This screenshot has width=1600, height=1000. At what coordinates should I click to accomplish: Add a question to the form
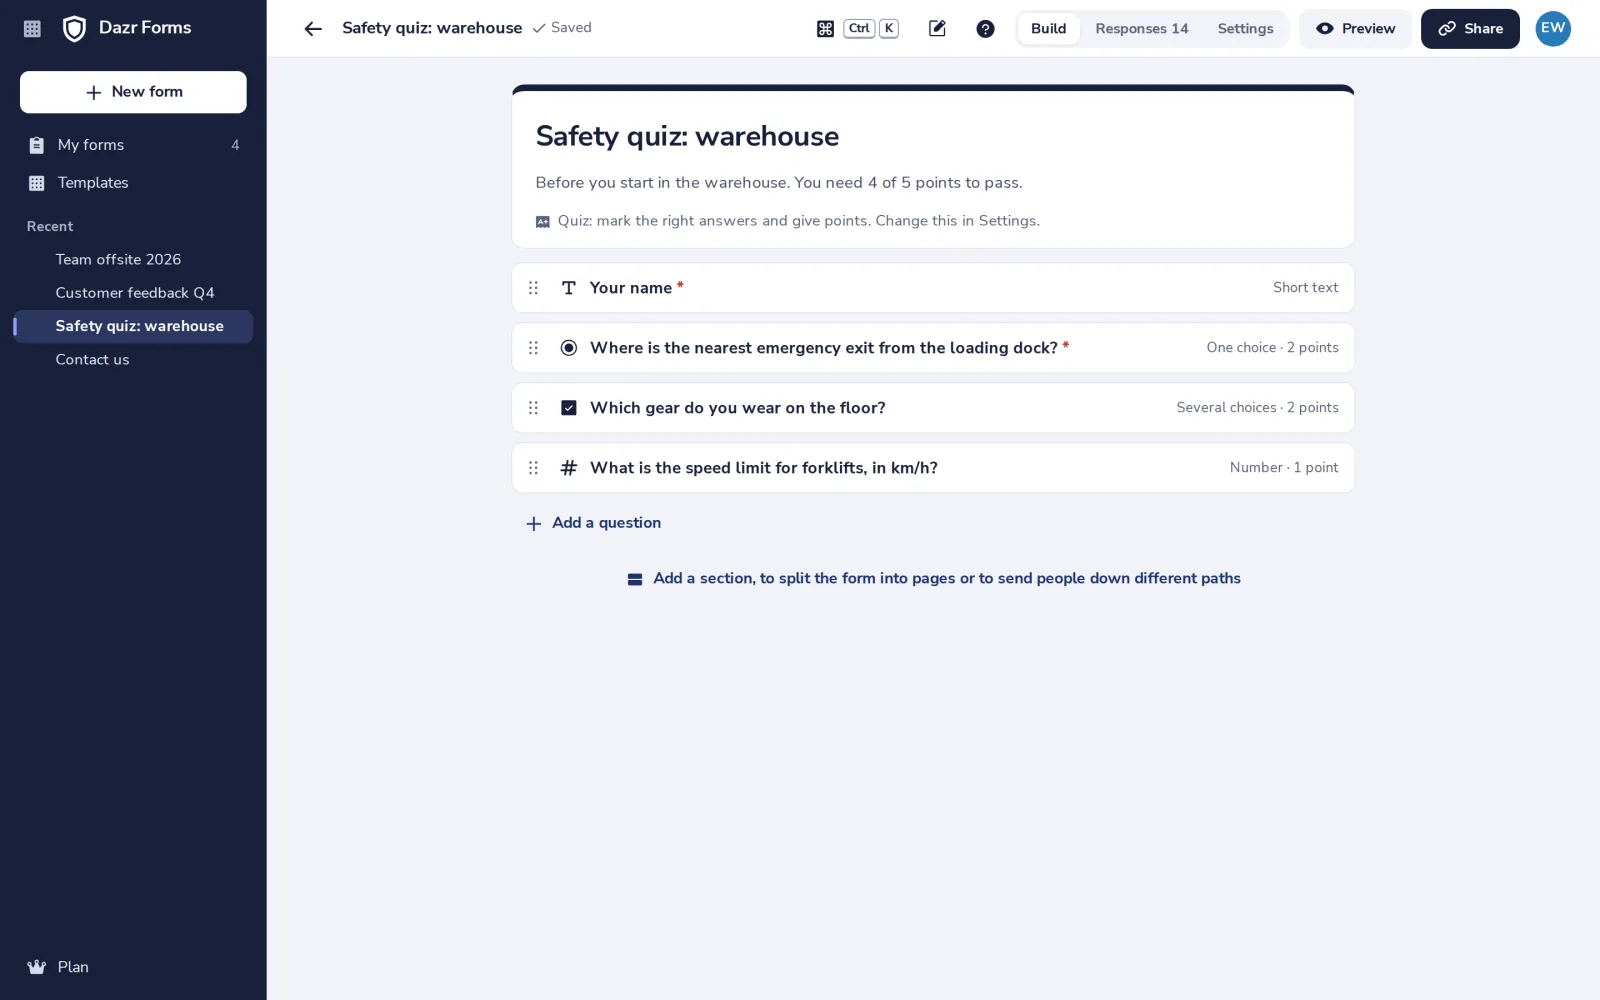593,523
